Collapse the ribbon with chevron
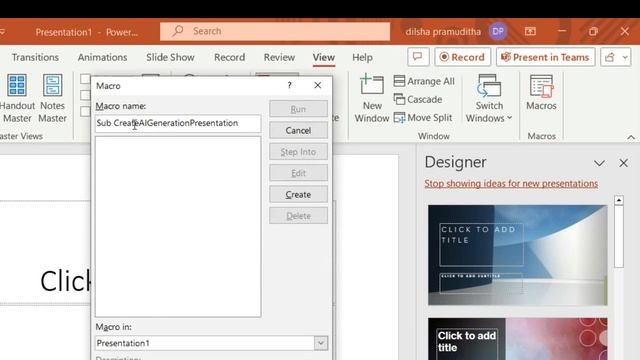The height and width of the screenshot is (360, 640). (x=631, y=137)
